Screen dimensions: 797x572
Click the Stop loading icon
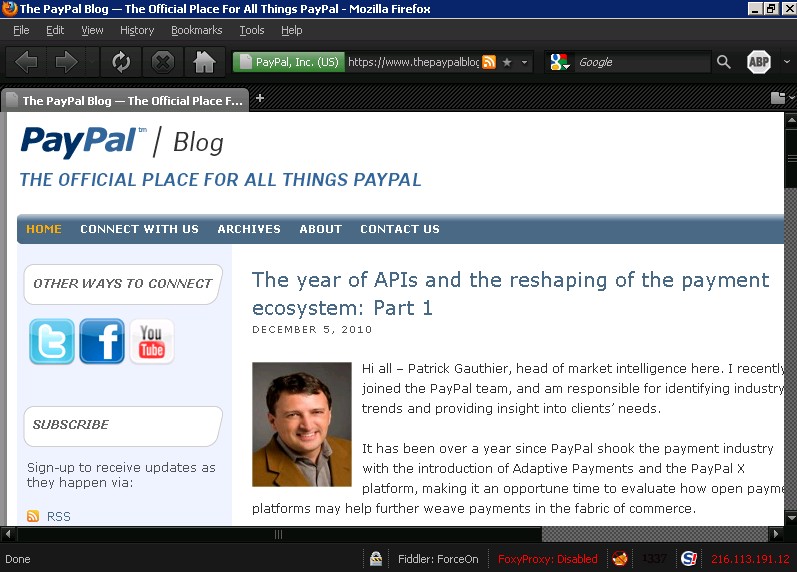click(163, 62)
